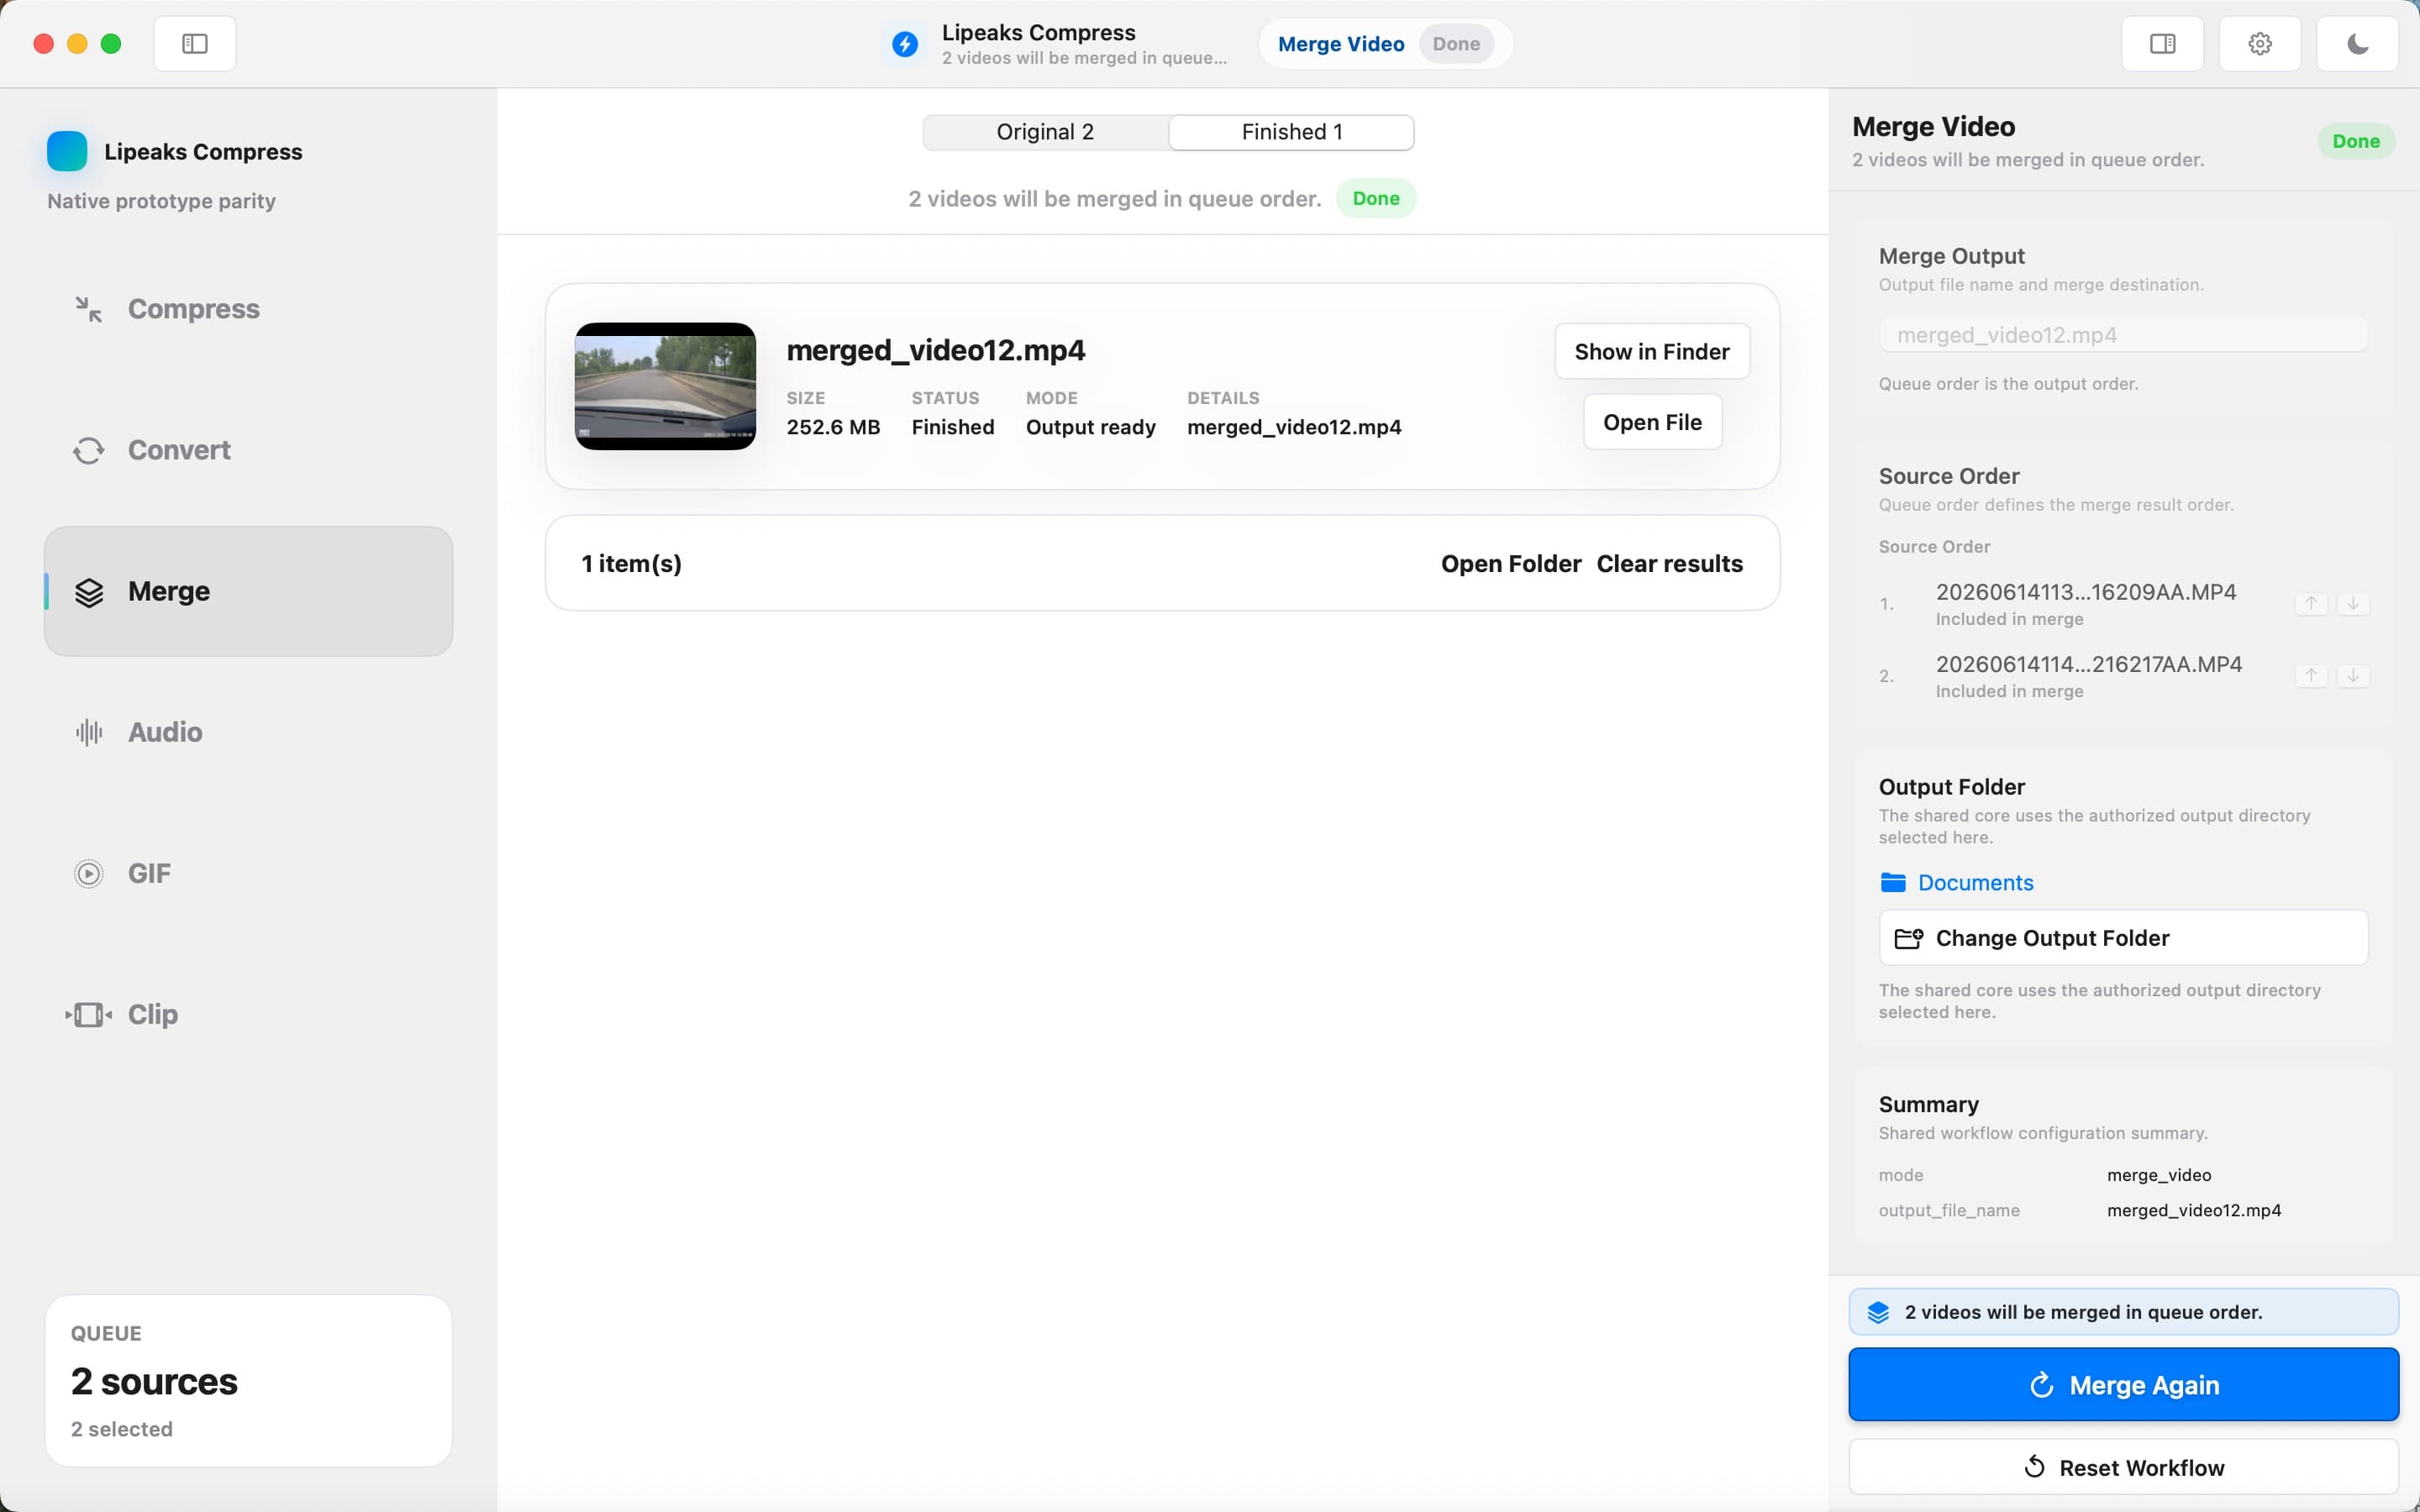
Task: Click Open Folder link
Action: point(1511,564)
